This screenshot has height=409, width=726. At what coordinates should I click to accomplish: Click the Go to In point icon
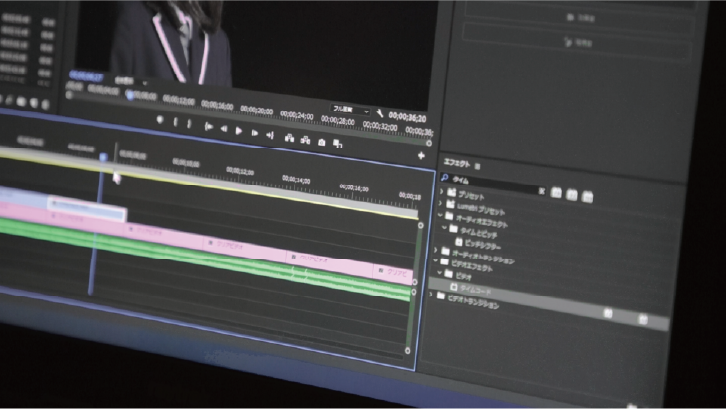207,127
